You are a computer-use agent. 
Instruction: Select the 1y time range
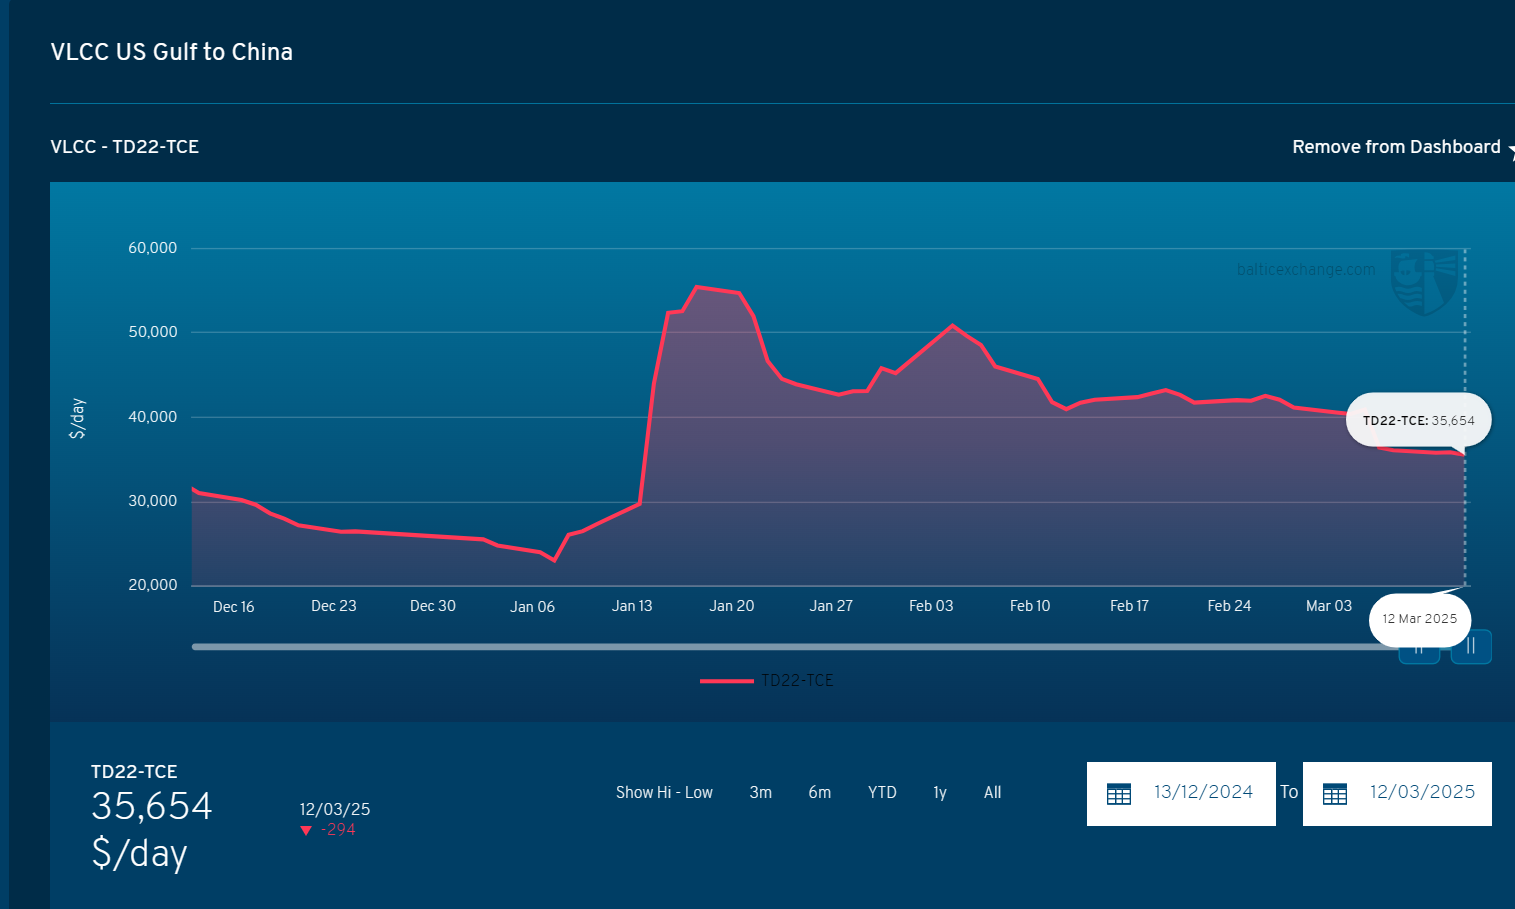click(x=940, y=792)
